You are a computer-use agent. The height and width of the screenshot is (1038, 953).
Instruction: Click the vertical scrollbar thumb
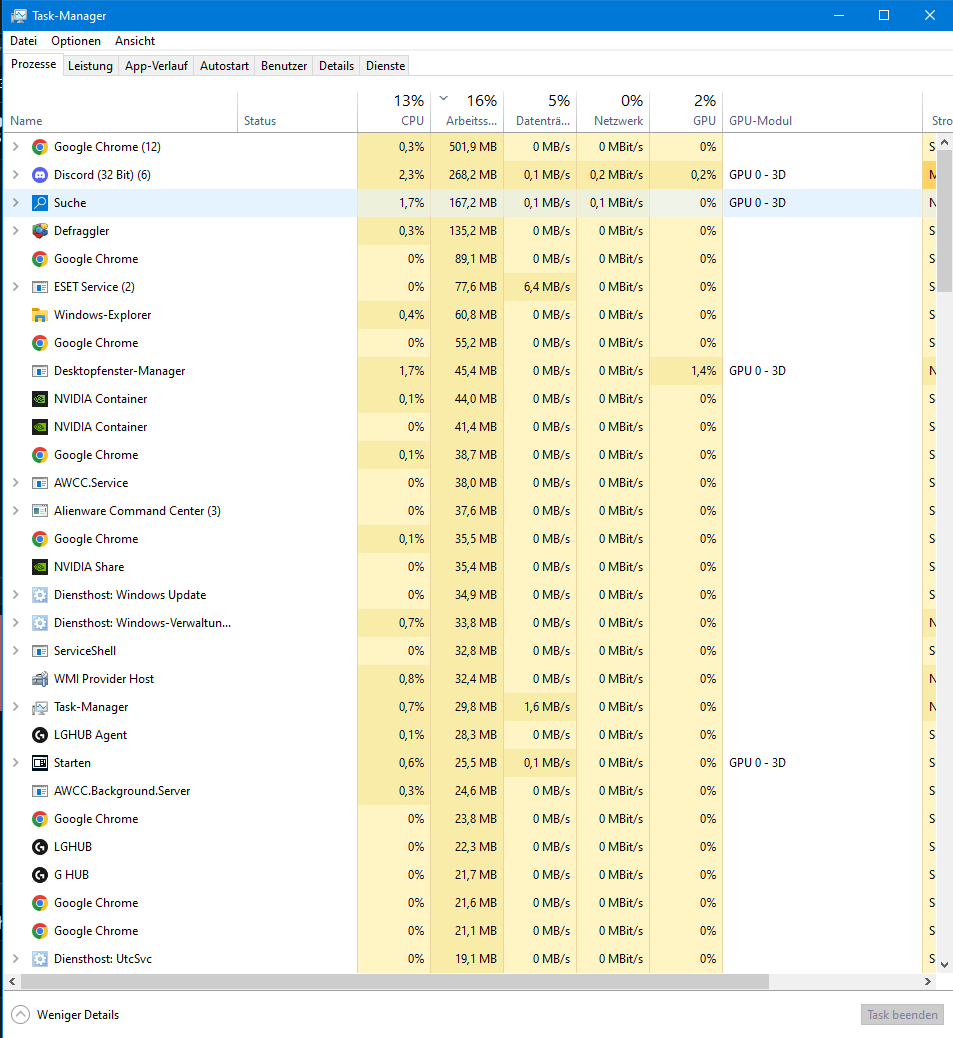pyautogui.click(x=944, y=220)
